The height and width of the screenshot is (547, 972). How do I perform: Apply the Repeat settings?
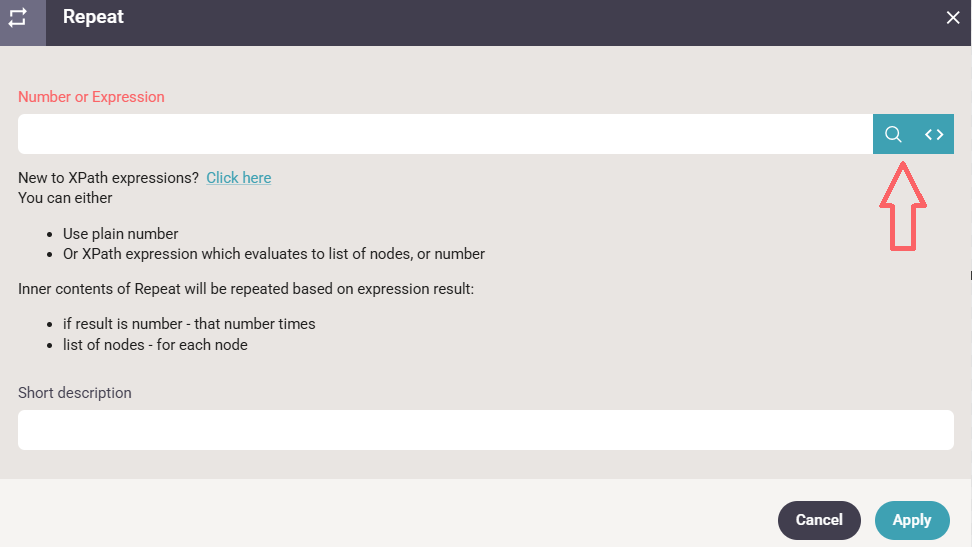click(911, 520)
